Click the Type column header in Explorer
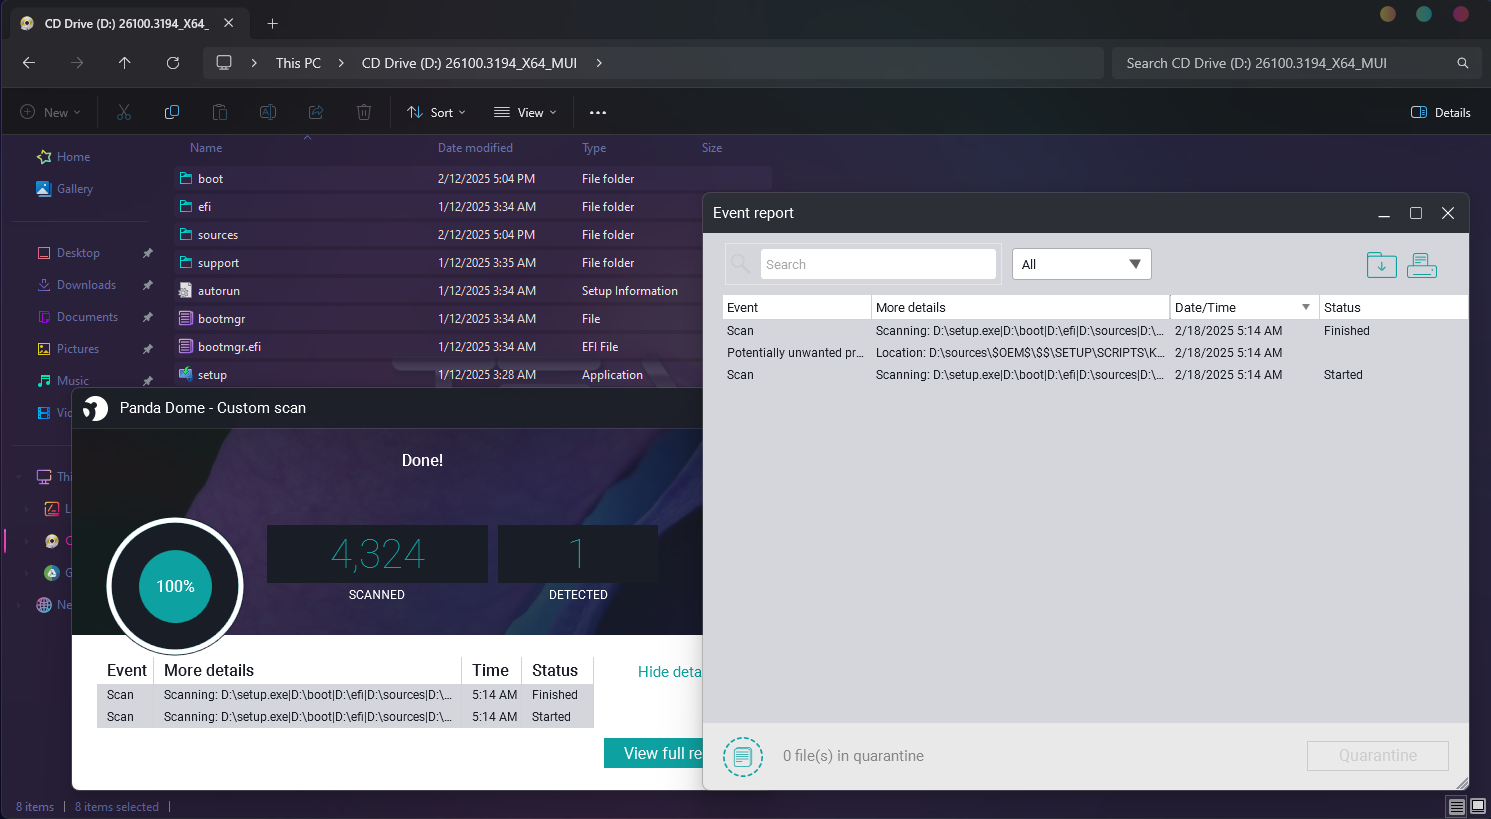 [x=594, y=148]
